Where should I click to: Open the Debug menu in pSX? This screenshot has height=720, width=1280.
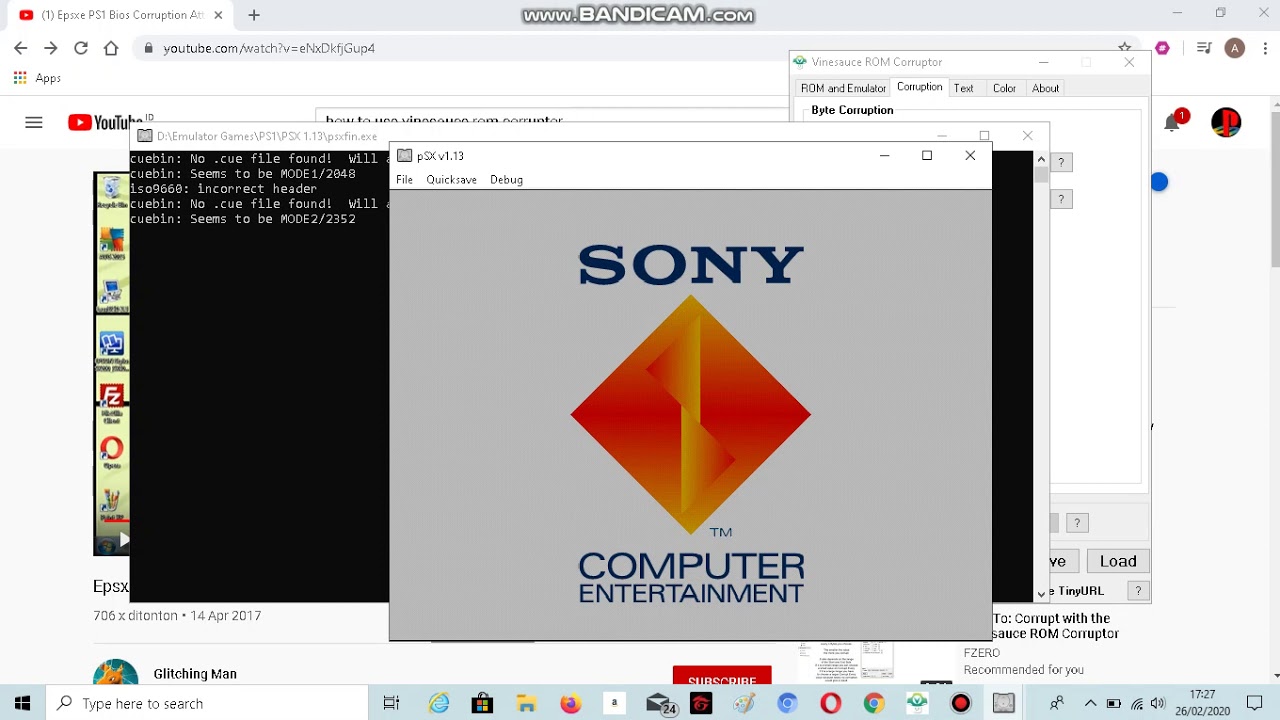click(506, 180)
